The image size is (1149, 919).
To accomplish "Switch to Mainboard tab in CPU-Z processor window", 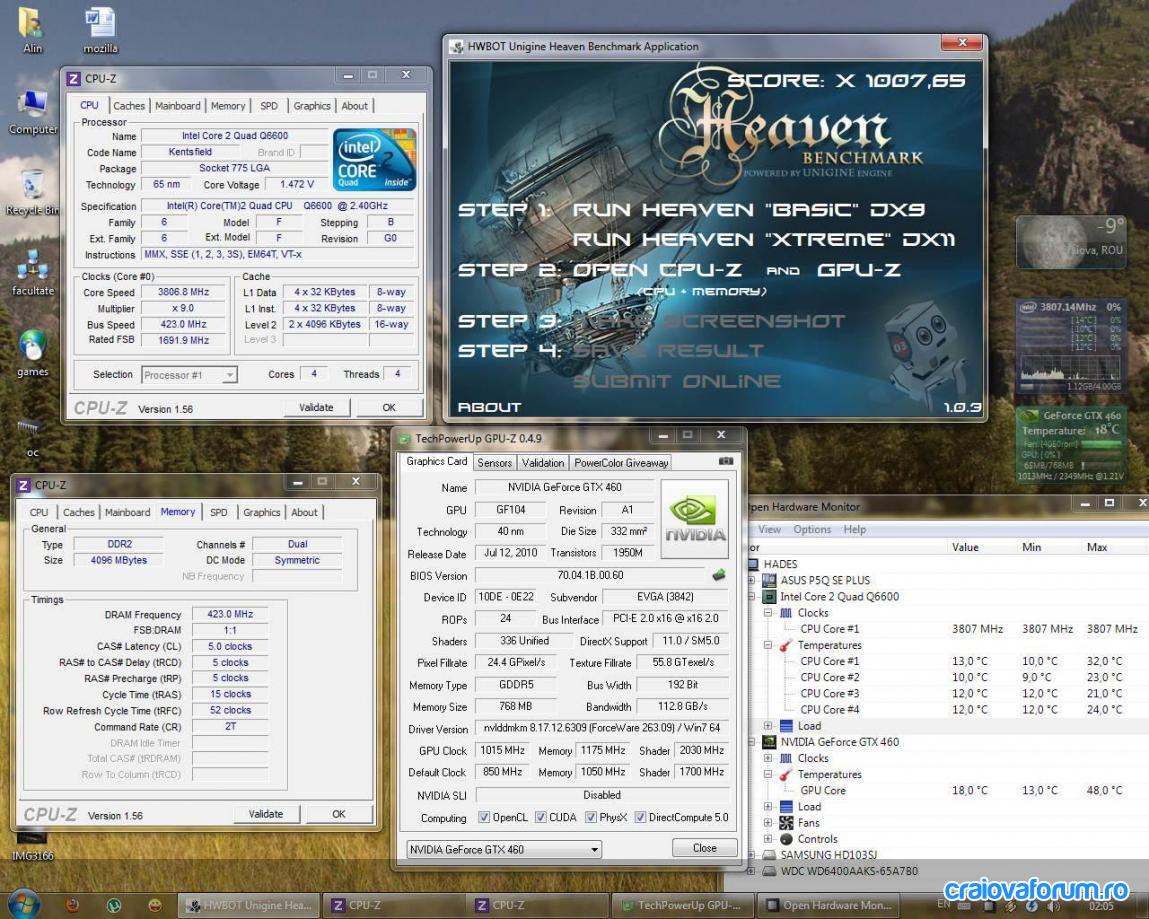I will coord(177,106).
